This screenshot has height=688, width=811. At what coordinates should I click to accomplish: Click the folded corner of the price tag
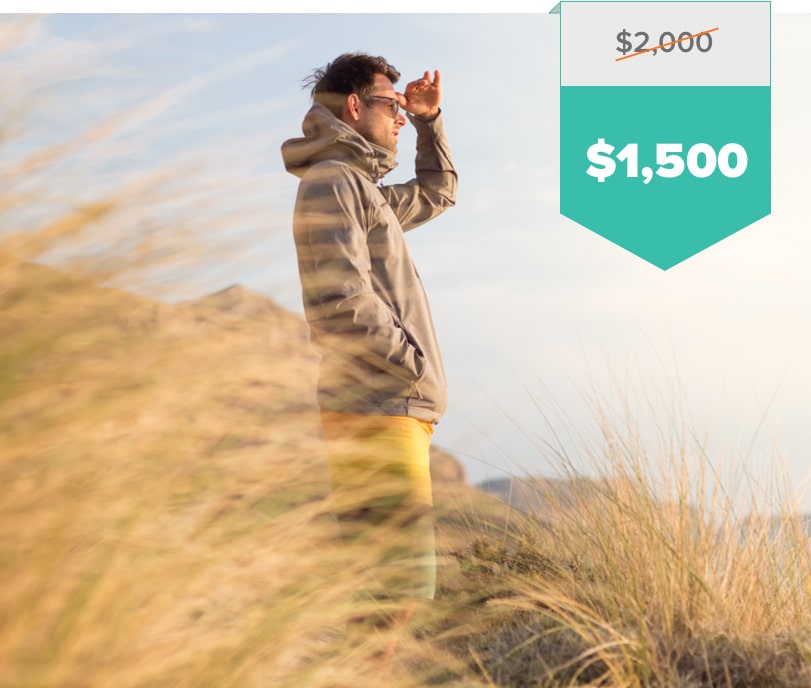point(555,8)
